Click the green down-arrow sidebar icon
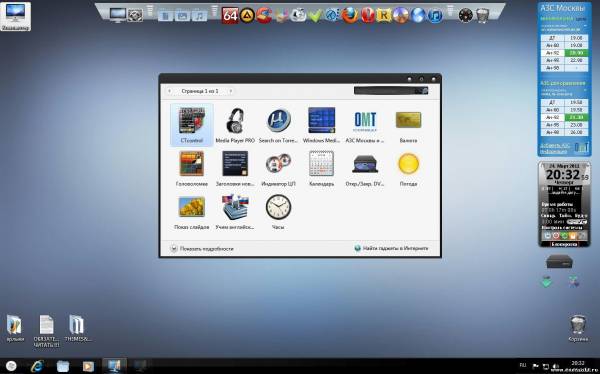This screenshot has height=374, width=600. pyautogui.click(x=547, y=282)
